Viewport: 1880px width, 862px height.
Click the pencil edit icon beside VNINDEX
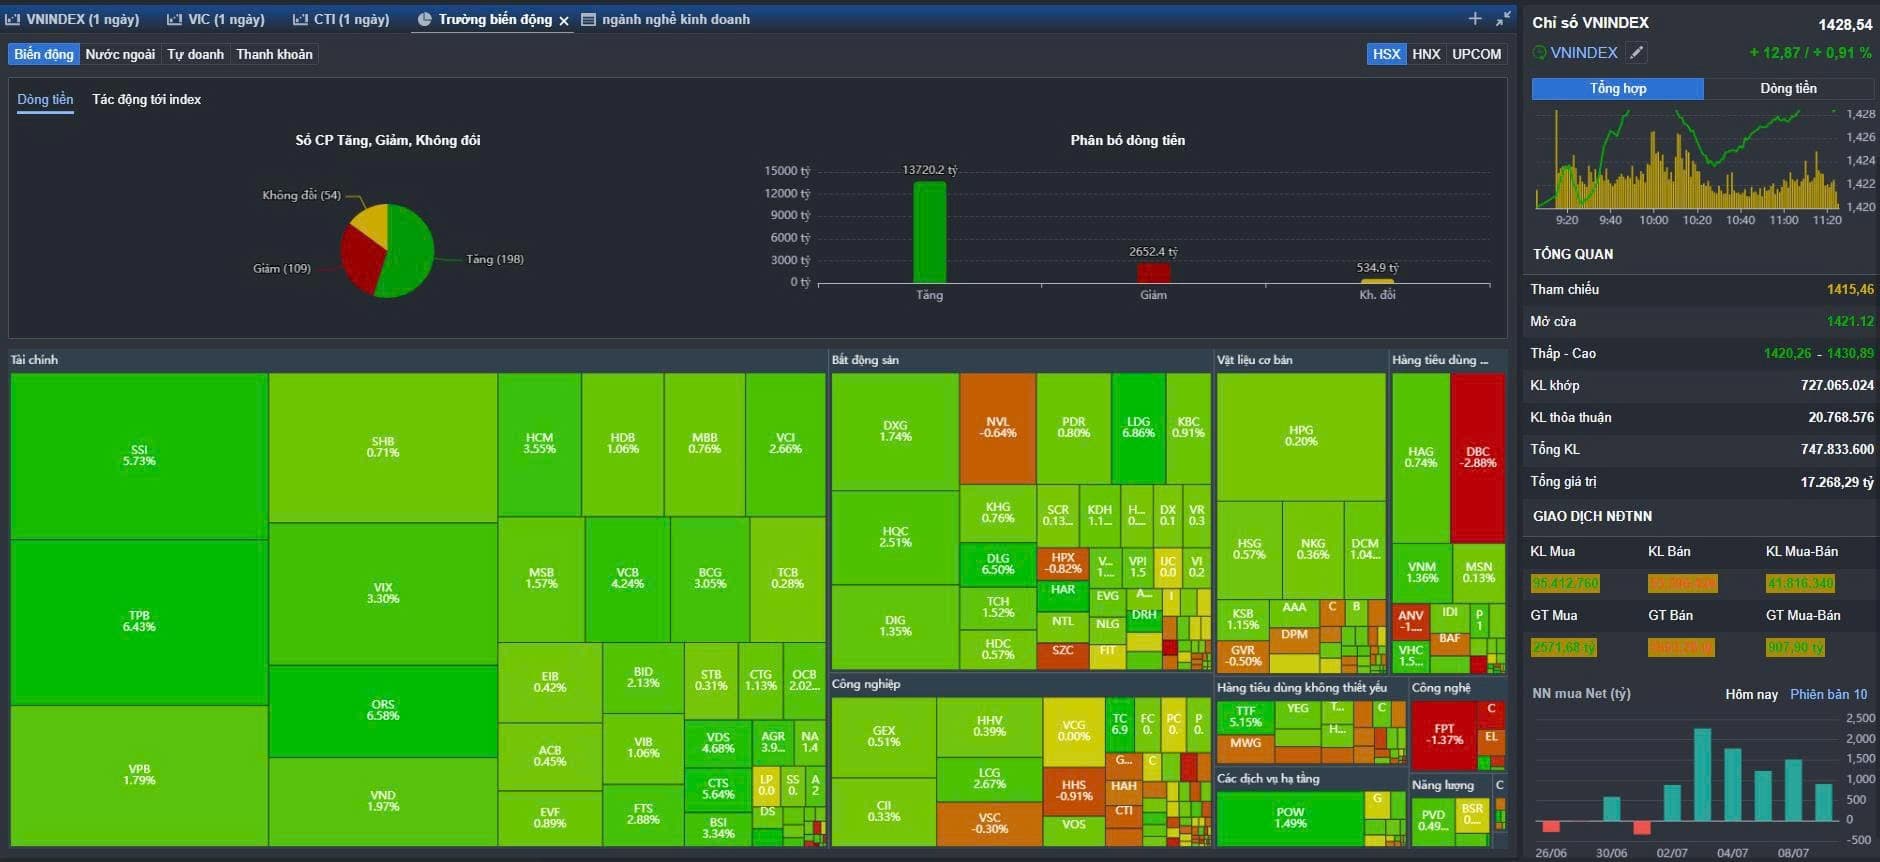[1636, 52]
